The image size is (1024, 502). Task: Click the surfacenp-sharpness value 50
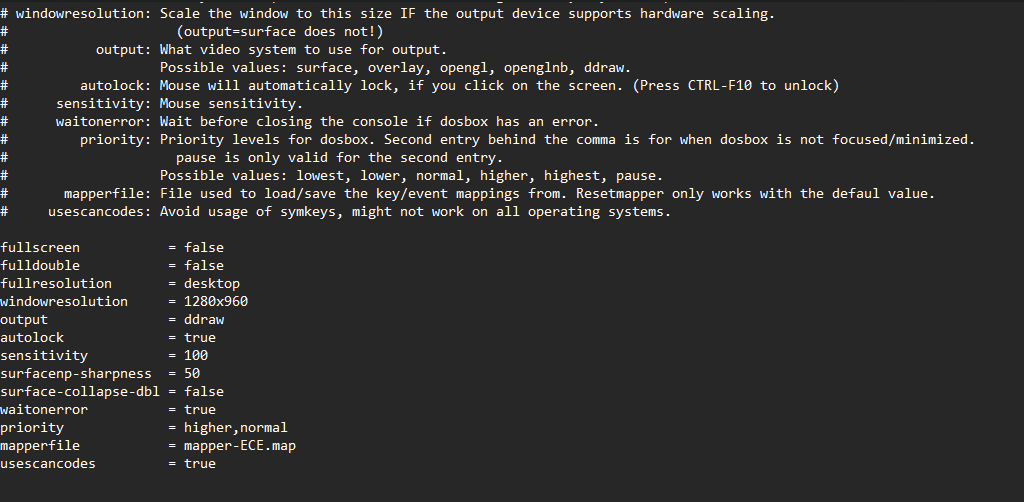coord(192,373)
